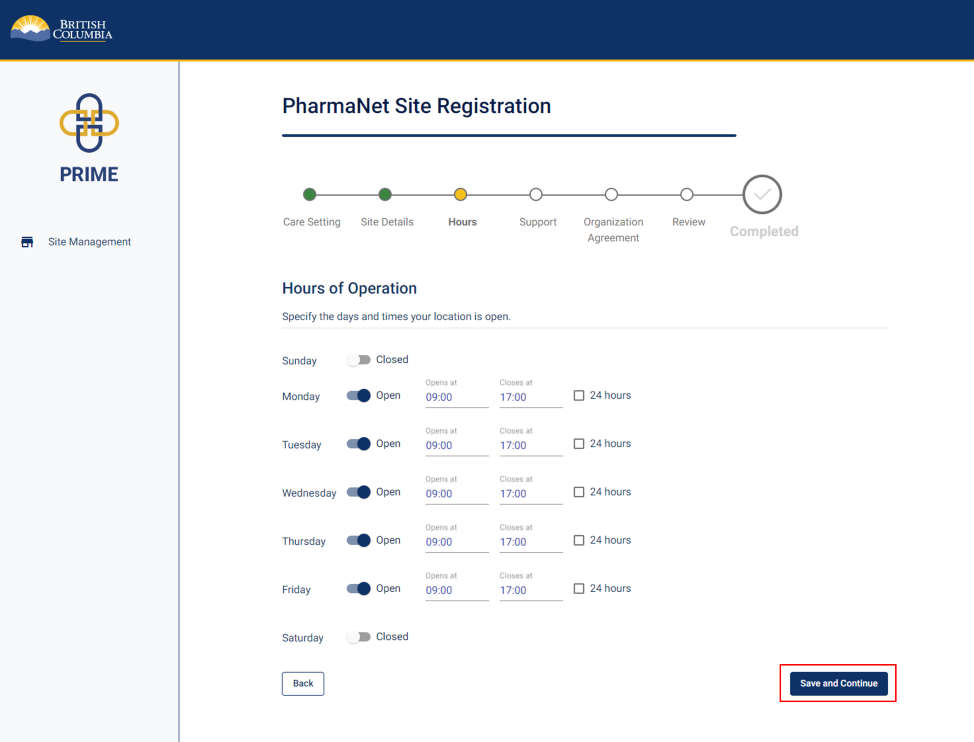This screenshot has width=974, height=742.
Task: Toggle Sunday from Closed to Open
Action: [x=358, y=360]
